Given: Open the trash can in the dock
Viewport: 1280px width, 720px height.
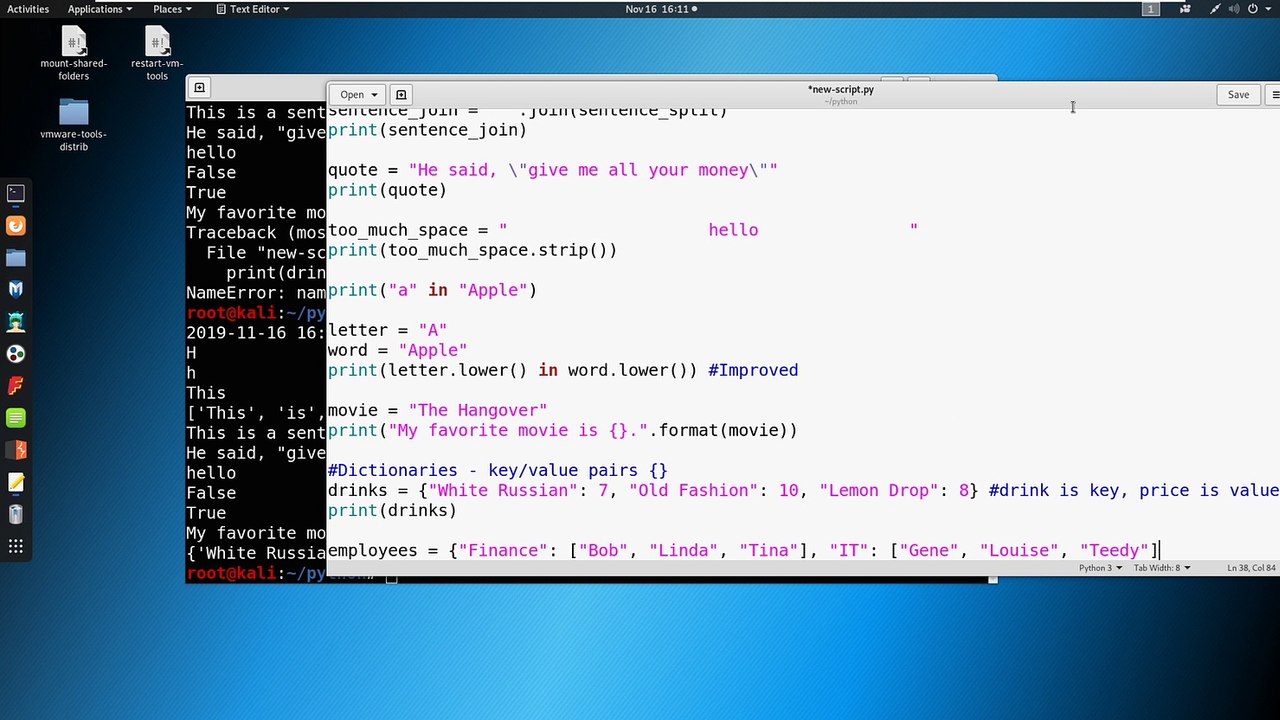Looking at the screenshot, I should click(15, 514).
